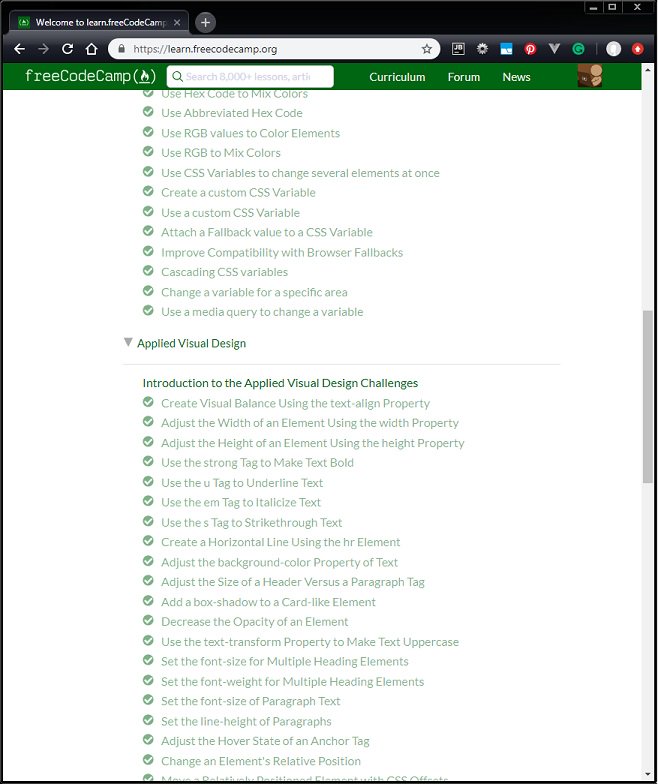Viewport: 658px width, 784px height.
Task: Bookmark this page with the star icon
Action: point(426,49)
